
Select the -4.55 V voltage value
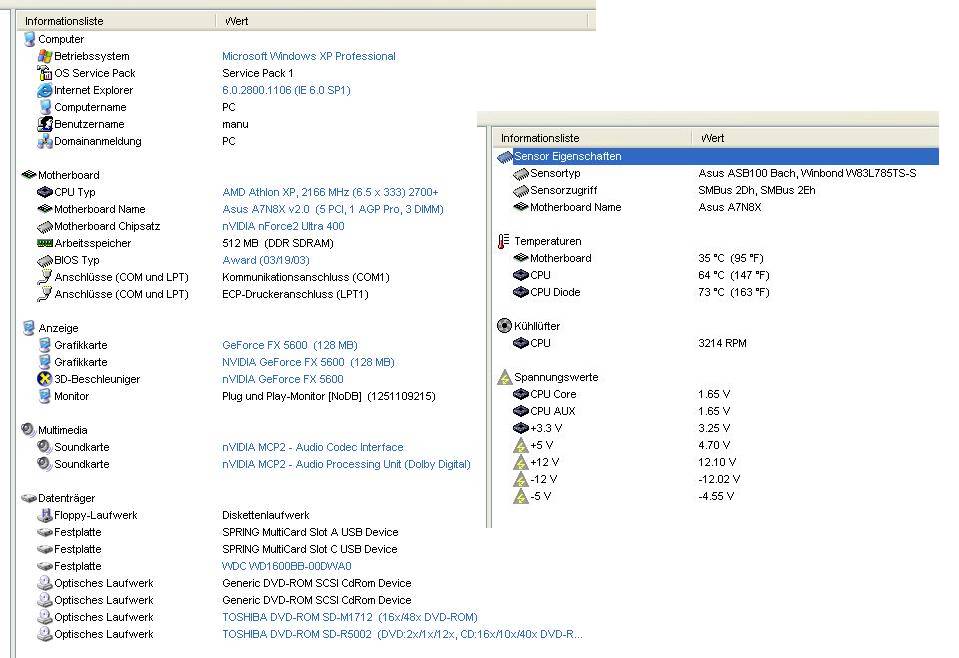716,497
